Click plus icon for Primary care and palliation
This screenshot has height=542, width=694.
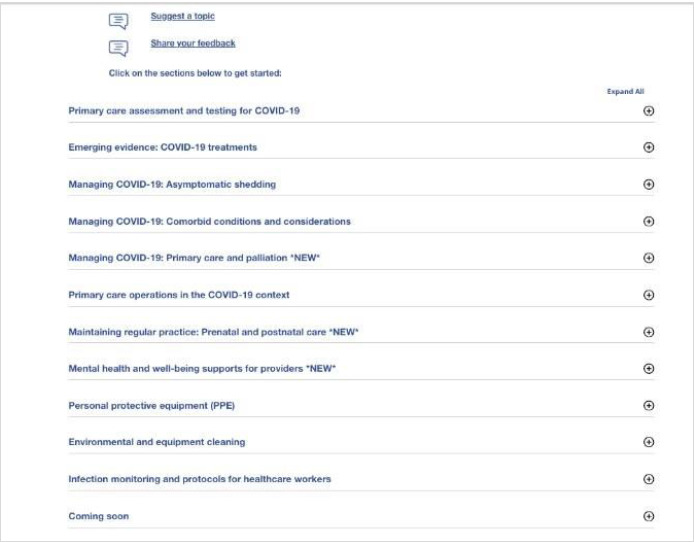tap(648, 258)
